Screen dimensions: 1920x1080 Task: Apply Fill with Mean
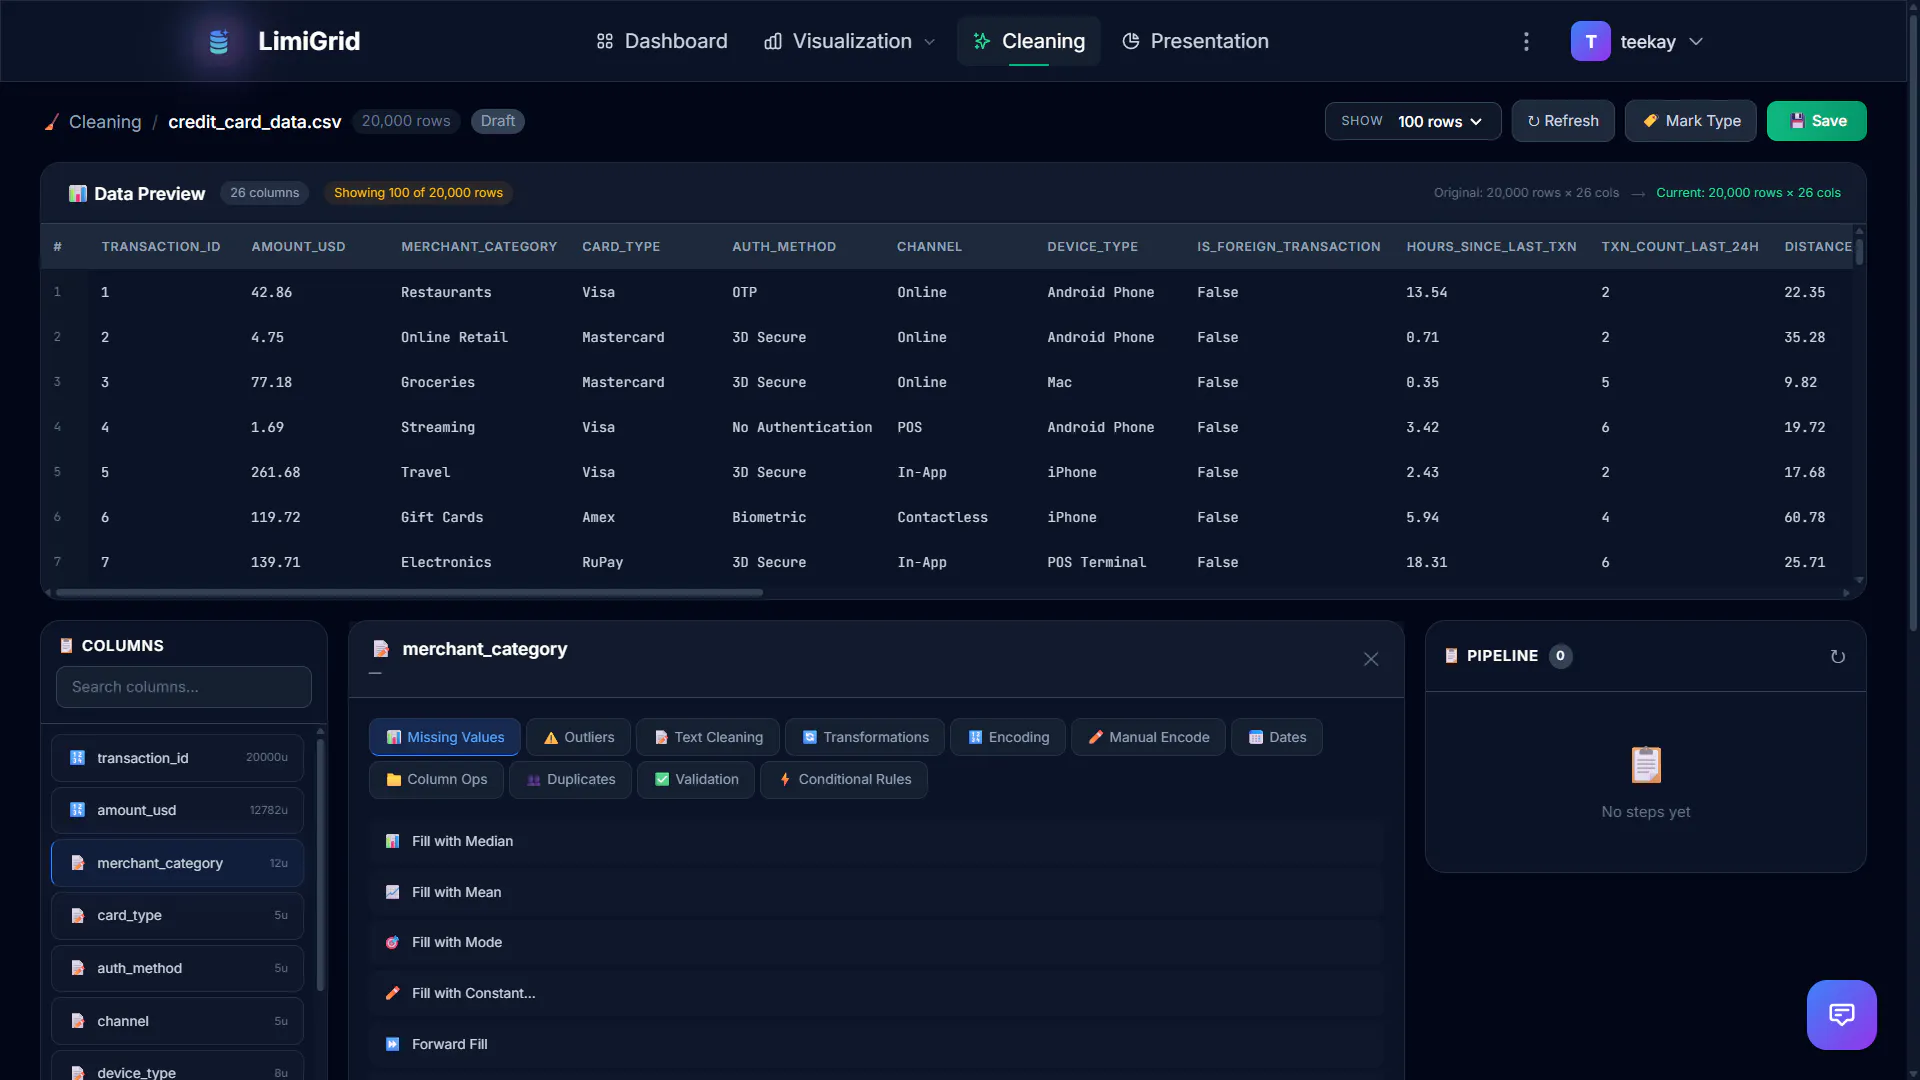(876, 892)
